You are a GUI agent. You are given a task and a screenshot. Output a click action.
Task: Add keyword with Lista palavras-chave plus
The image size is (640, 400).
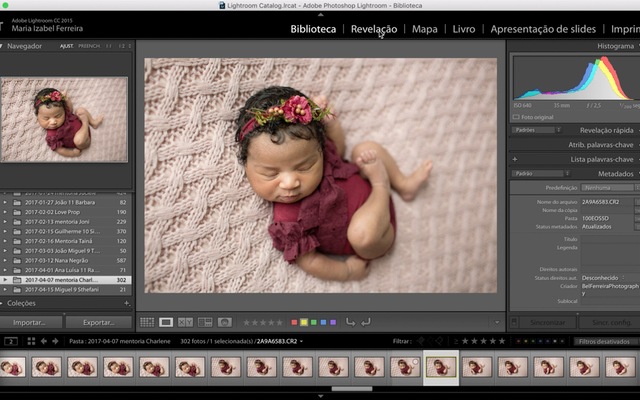coord(514,159)
